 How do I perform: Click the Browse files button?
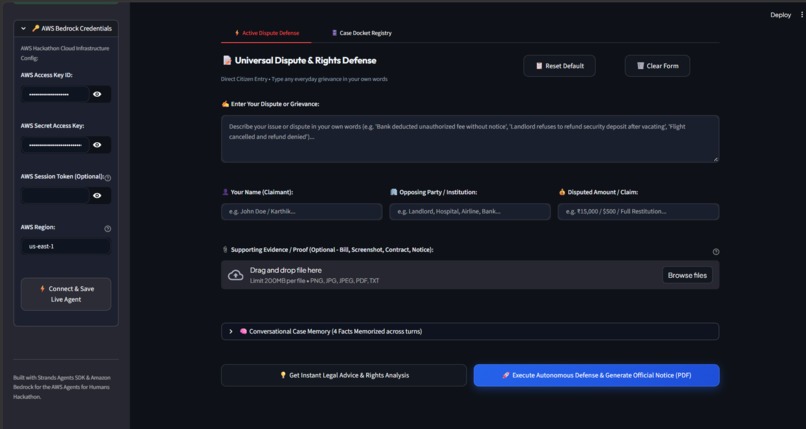[687, 275]
